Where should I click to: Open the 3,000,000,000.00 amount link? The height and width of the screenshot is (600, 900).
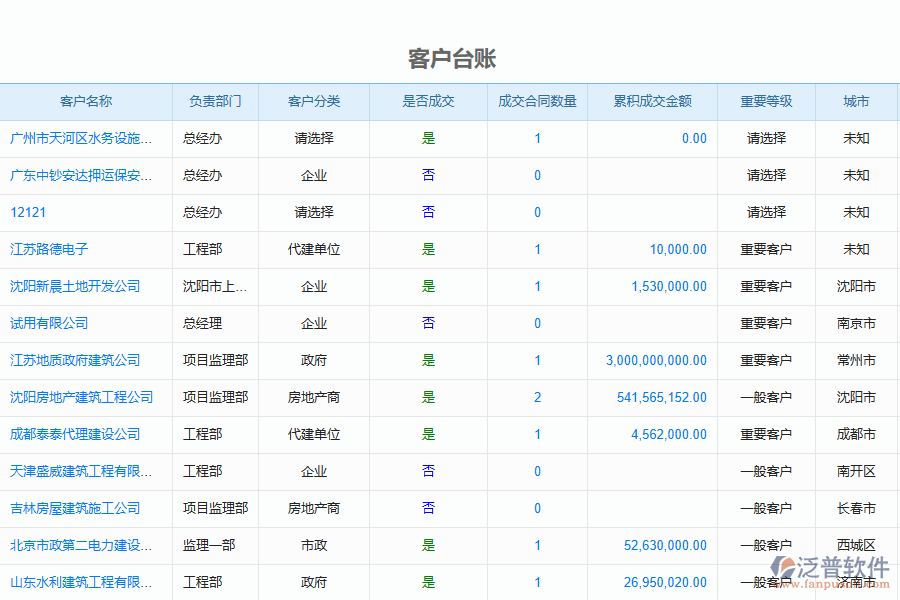tap(656, 360)
